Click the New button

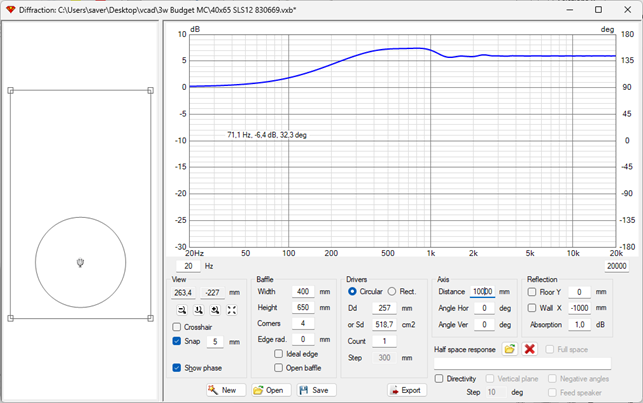[226, 390]
